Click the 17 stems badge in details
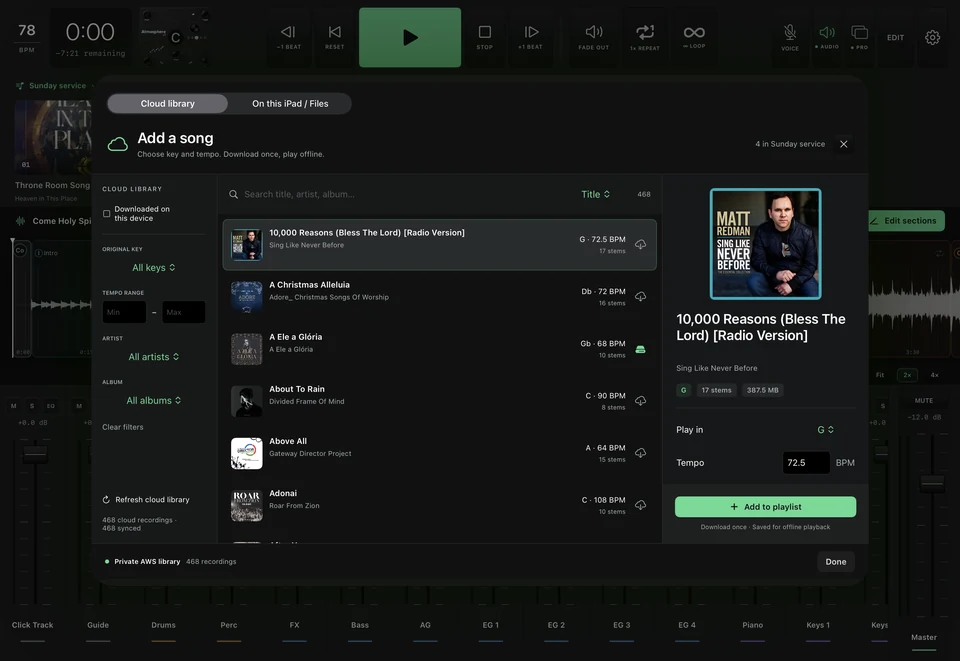 [x=716, y=390]
